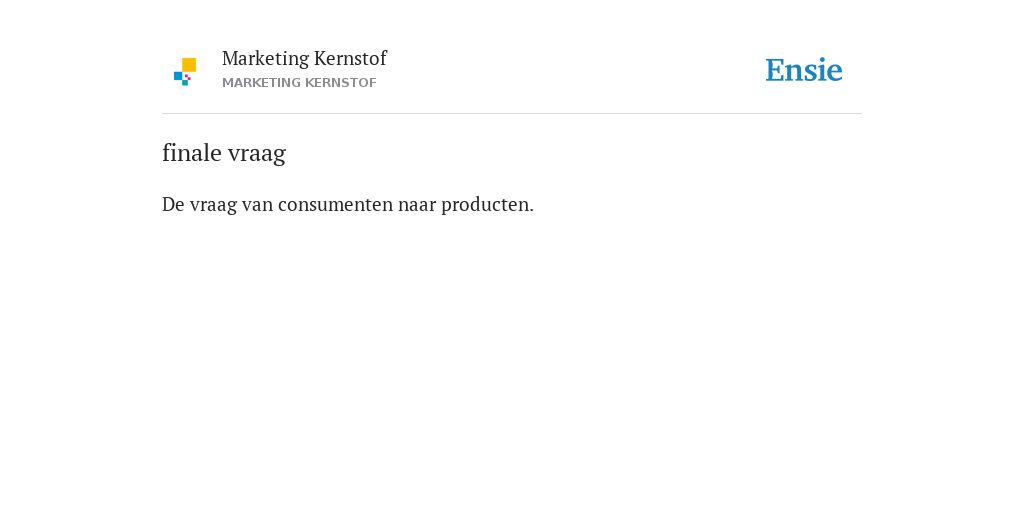Image resolution: width=1024 pixels, height=512 pixels.
Task: Click the definition sentence about consumenten
Action: (348, 204)
